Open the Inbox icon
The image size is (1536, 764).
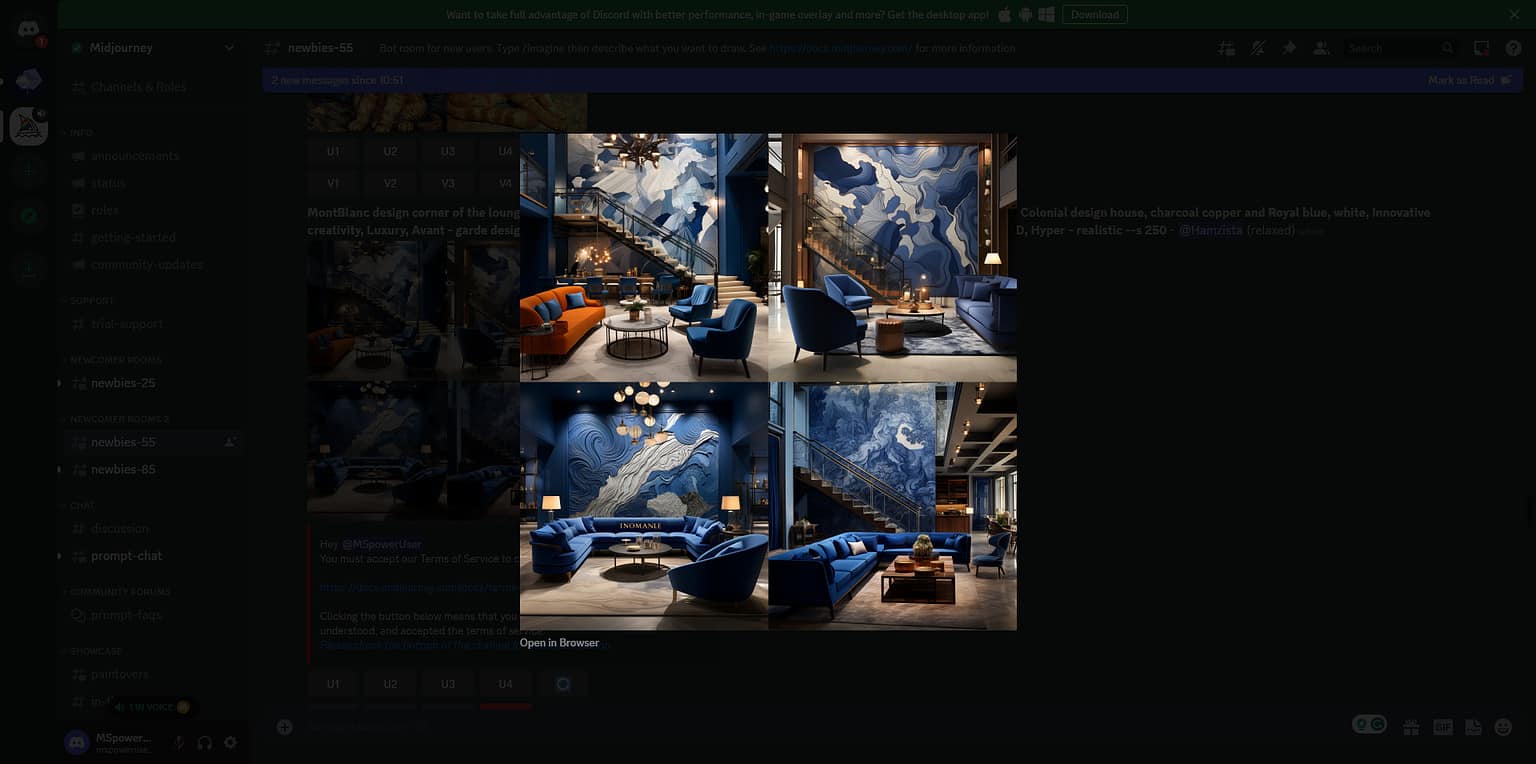coord(1481,47)
